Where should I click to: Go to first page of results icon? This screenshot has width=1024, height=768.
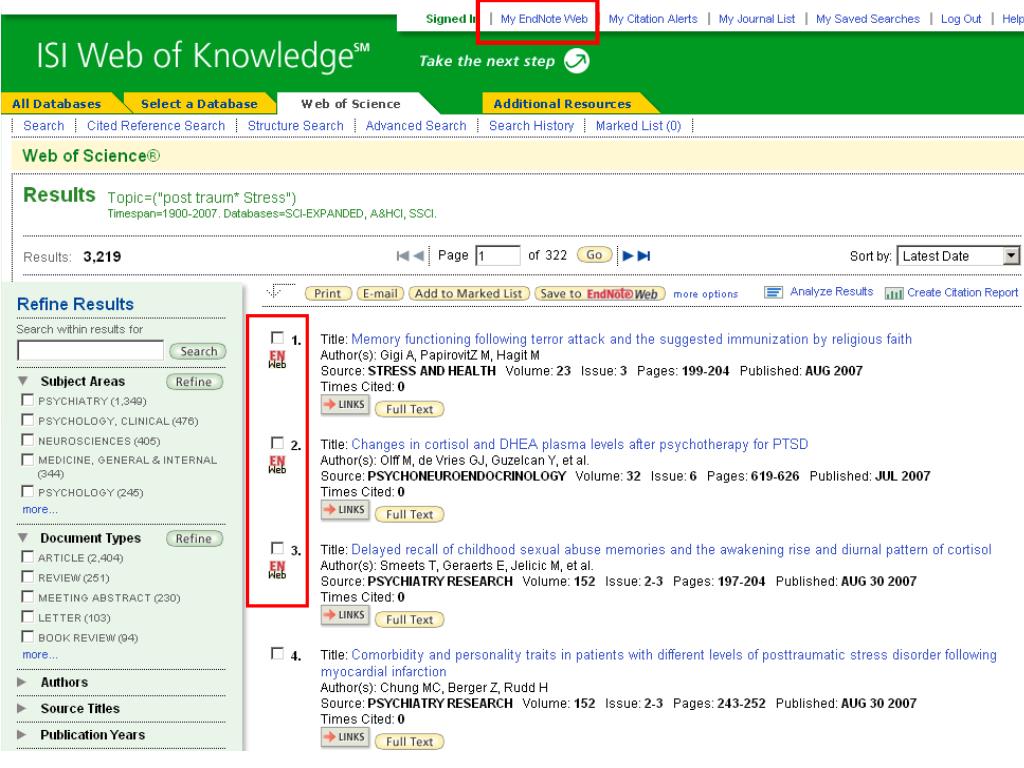pos(403,256)
